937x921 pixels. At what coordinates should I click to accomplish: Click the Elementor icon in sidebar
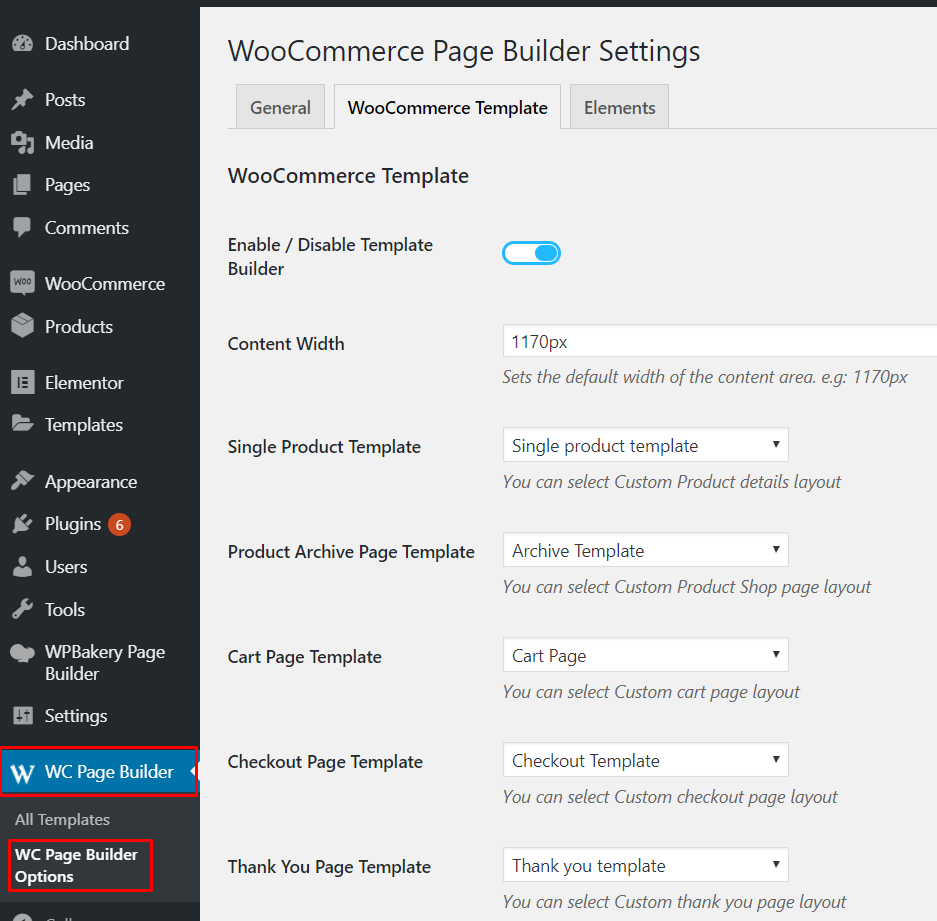click(22, 383)
